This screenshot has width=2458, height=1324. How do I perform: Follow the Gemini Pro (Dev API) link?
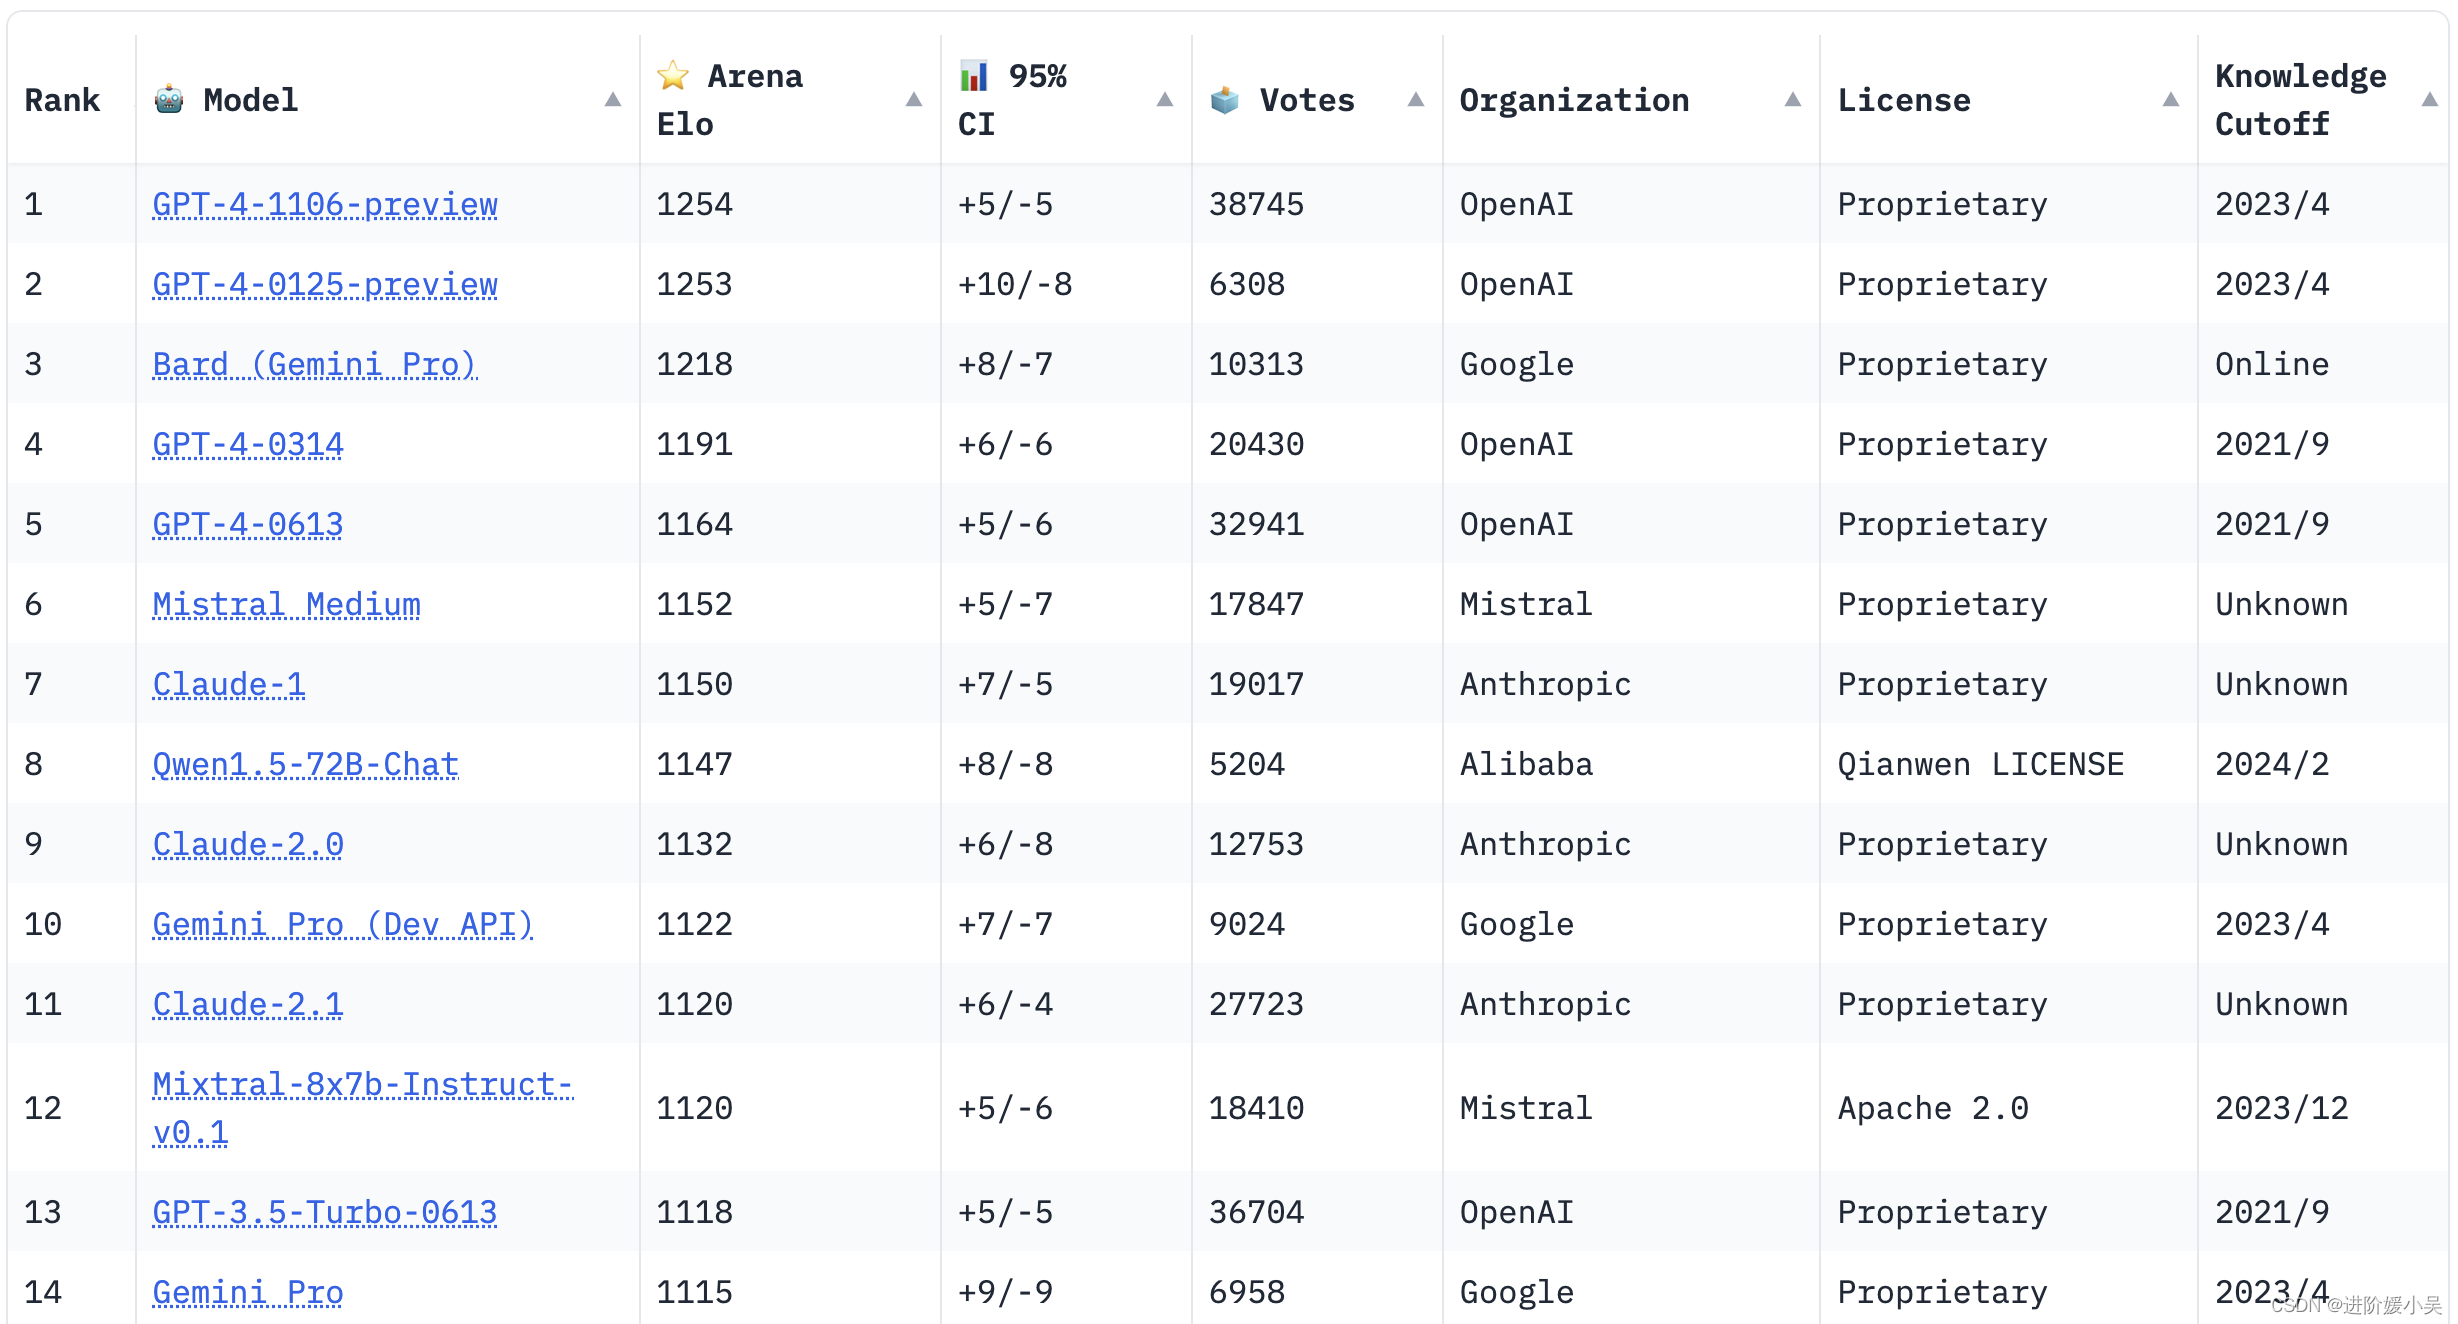click(x=343, y=924)
